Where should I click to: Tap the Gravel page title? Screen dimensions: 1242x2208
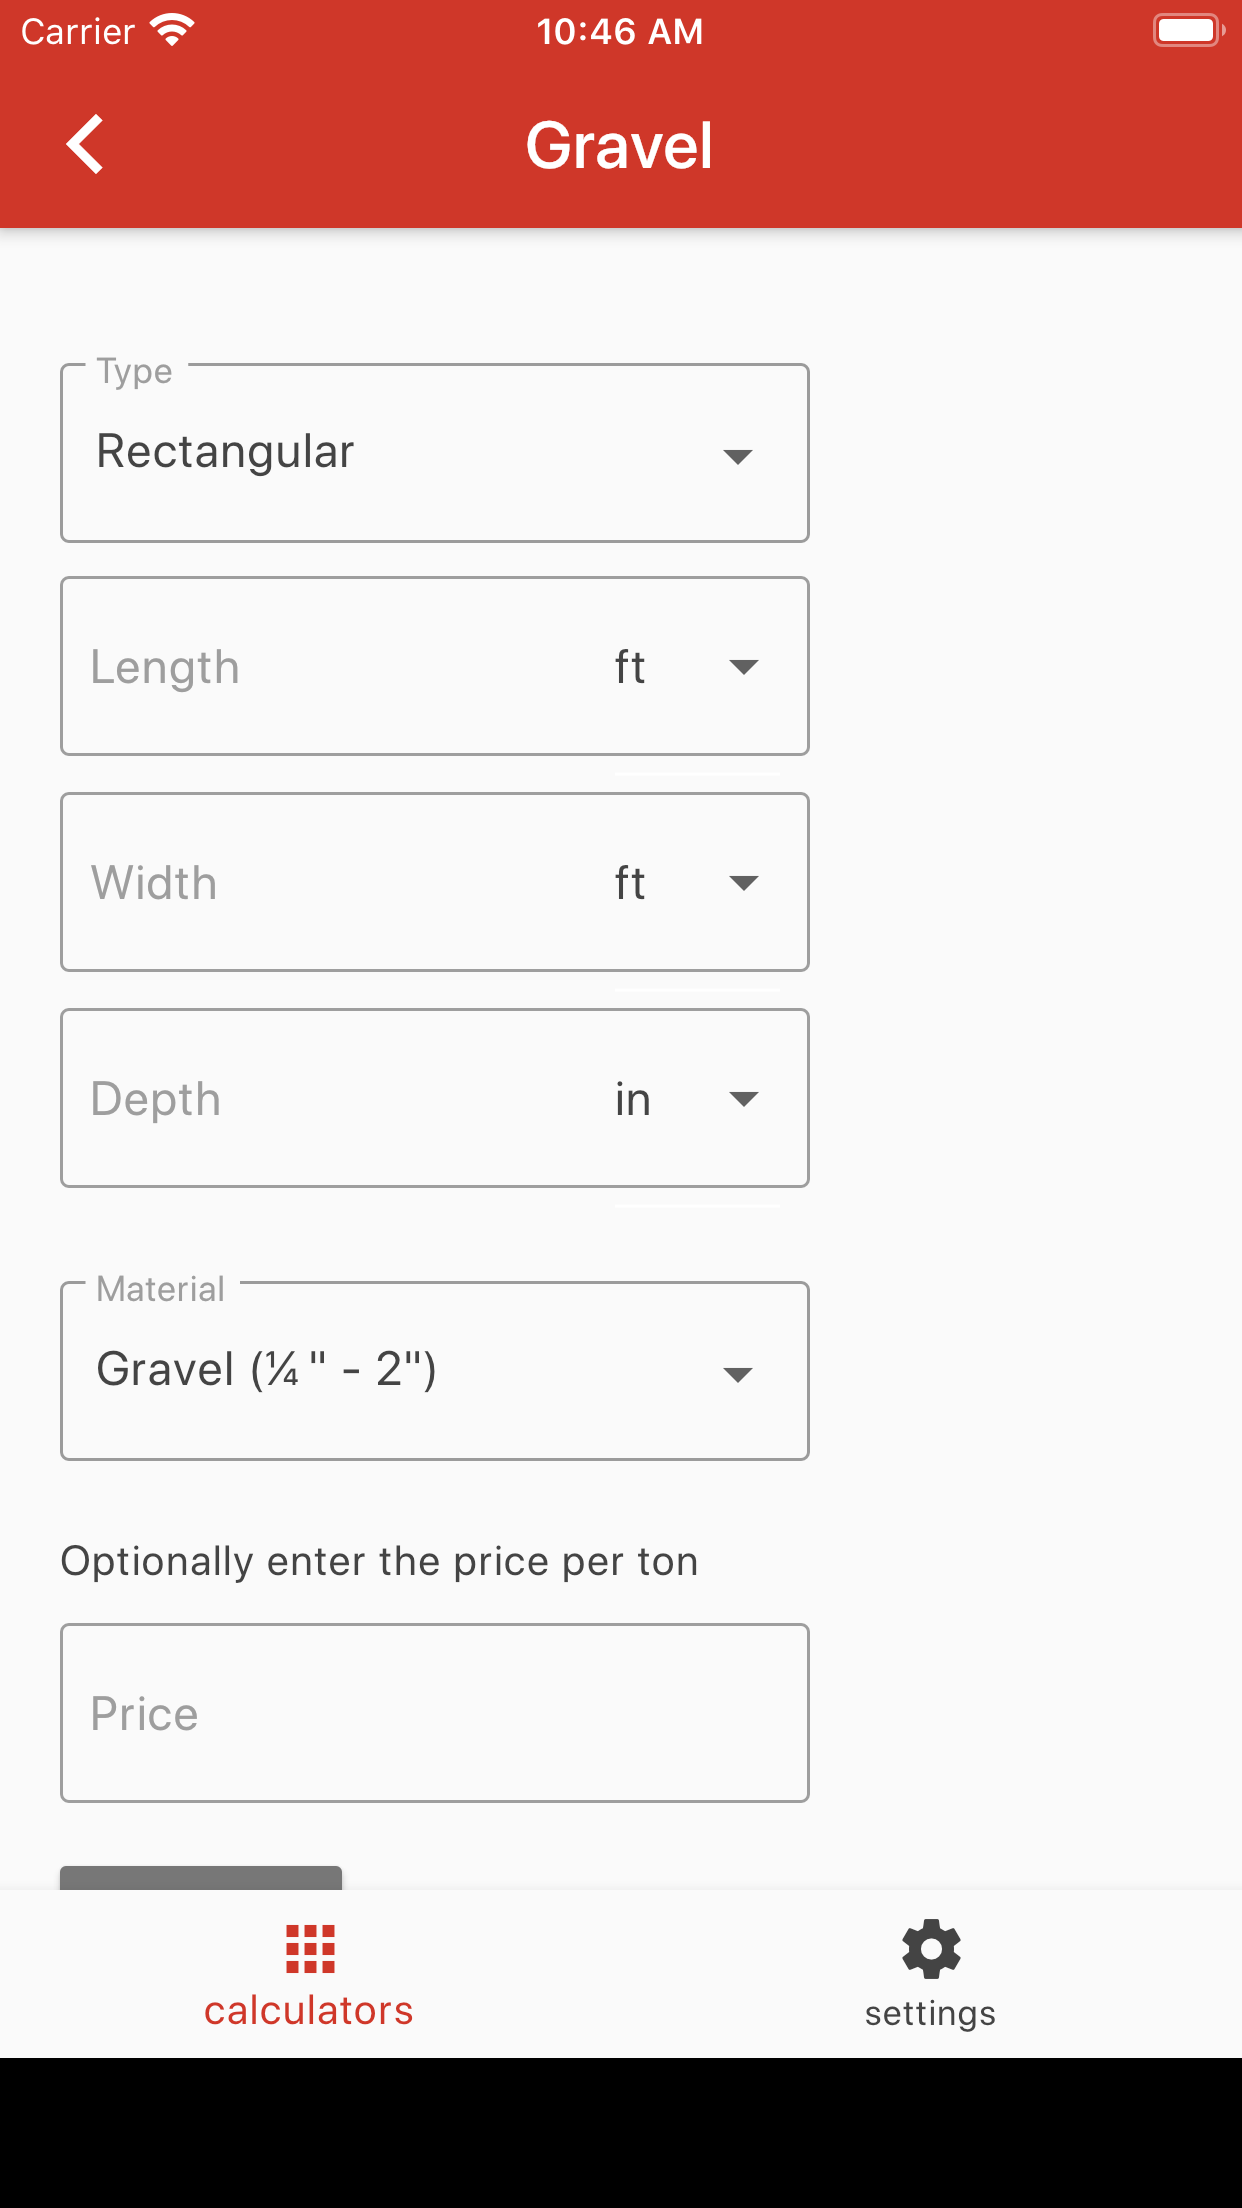(619, 146)
